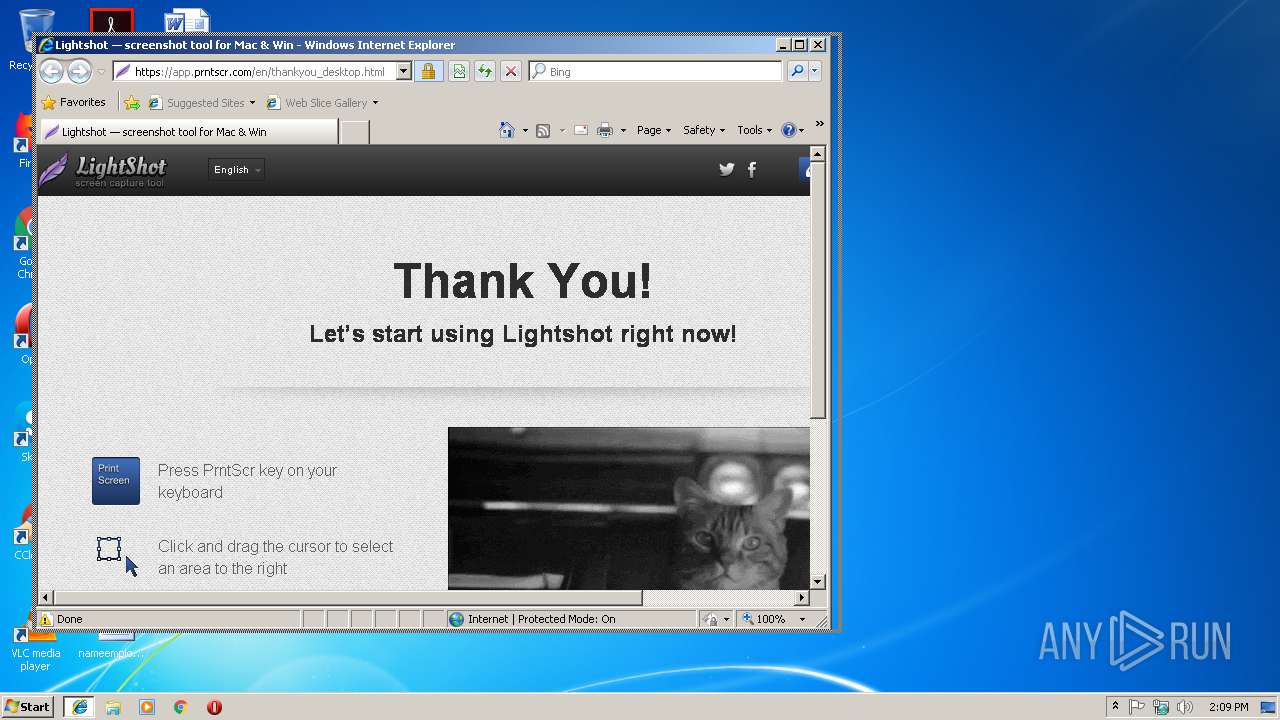Viewport: 1280px width, 720px height.
Task: Click the network connection tray icon
Action: [x=1161, y=707]
